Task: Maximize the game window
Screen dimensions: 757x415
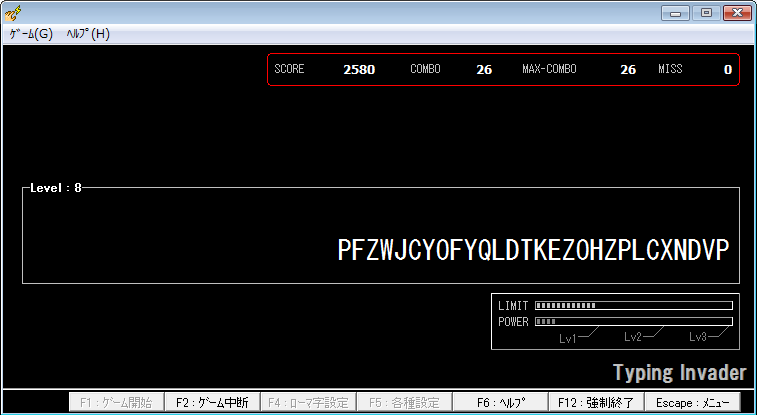Action: click(706, 13)
